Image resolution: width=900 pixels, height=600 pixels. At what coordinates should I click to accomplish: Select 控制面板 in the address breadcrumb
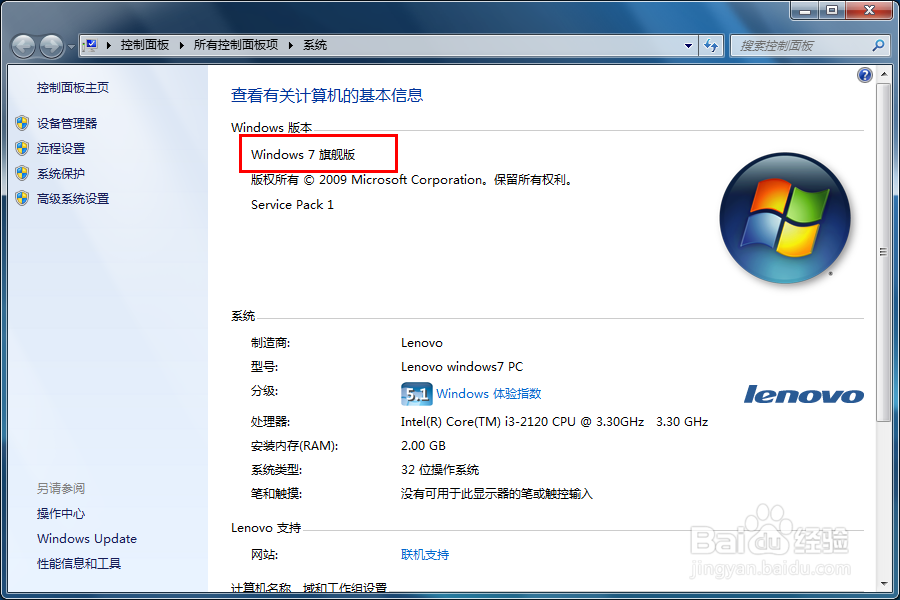click(145, 45)
